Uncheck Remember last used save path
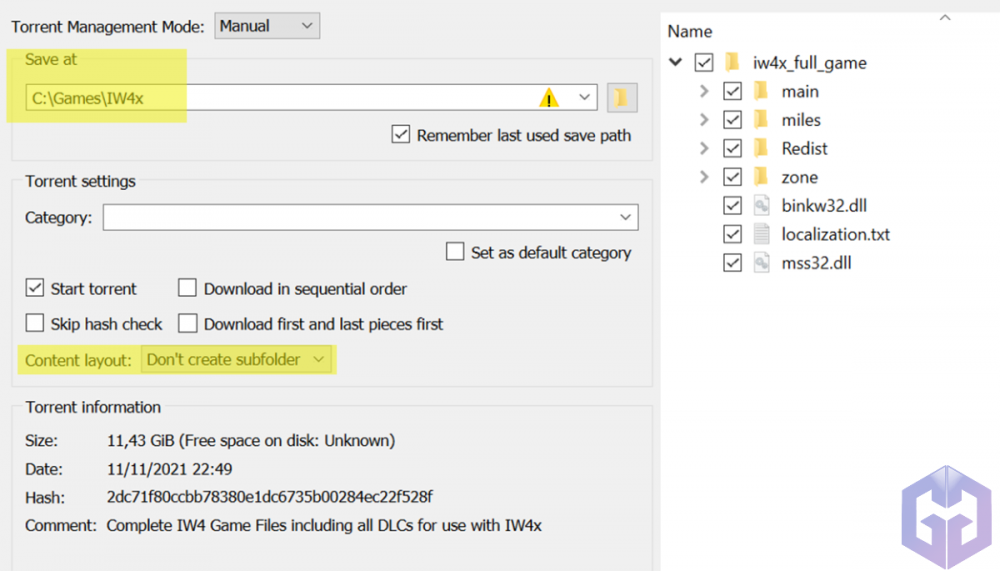 pos(401,135)
